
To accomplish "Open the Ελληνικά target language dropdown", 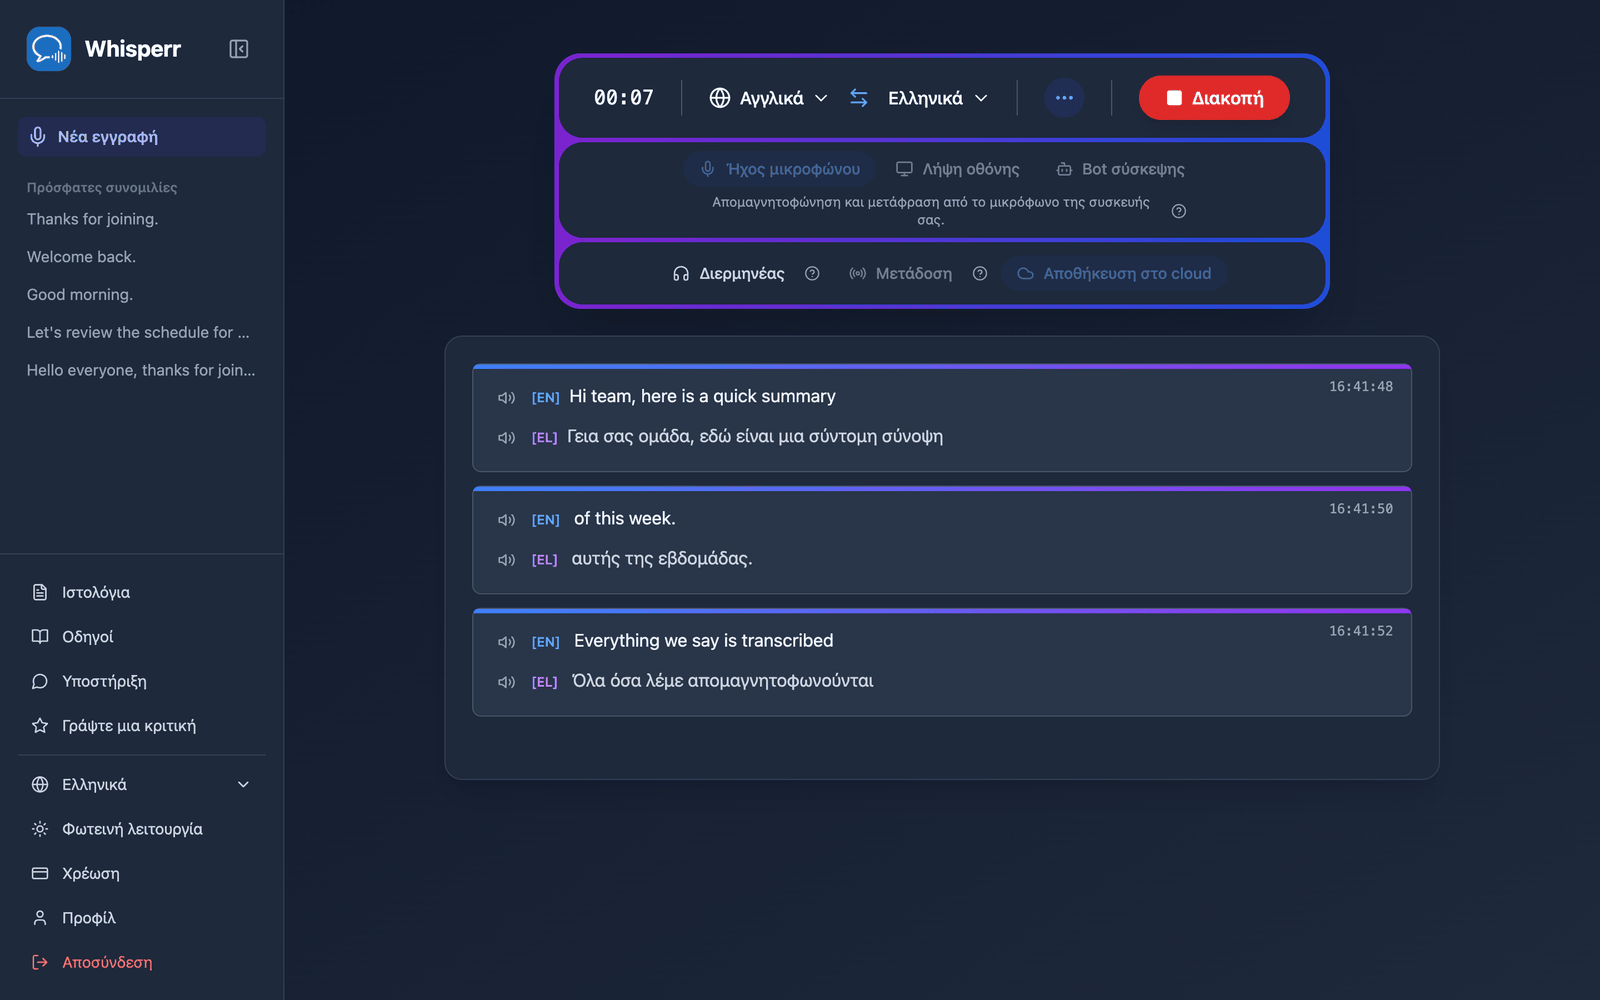I will coord(938,98).
